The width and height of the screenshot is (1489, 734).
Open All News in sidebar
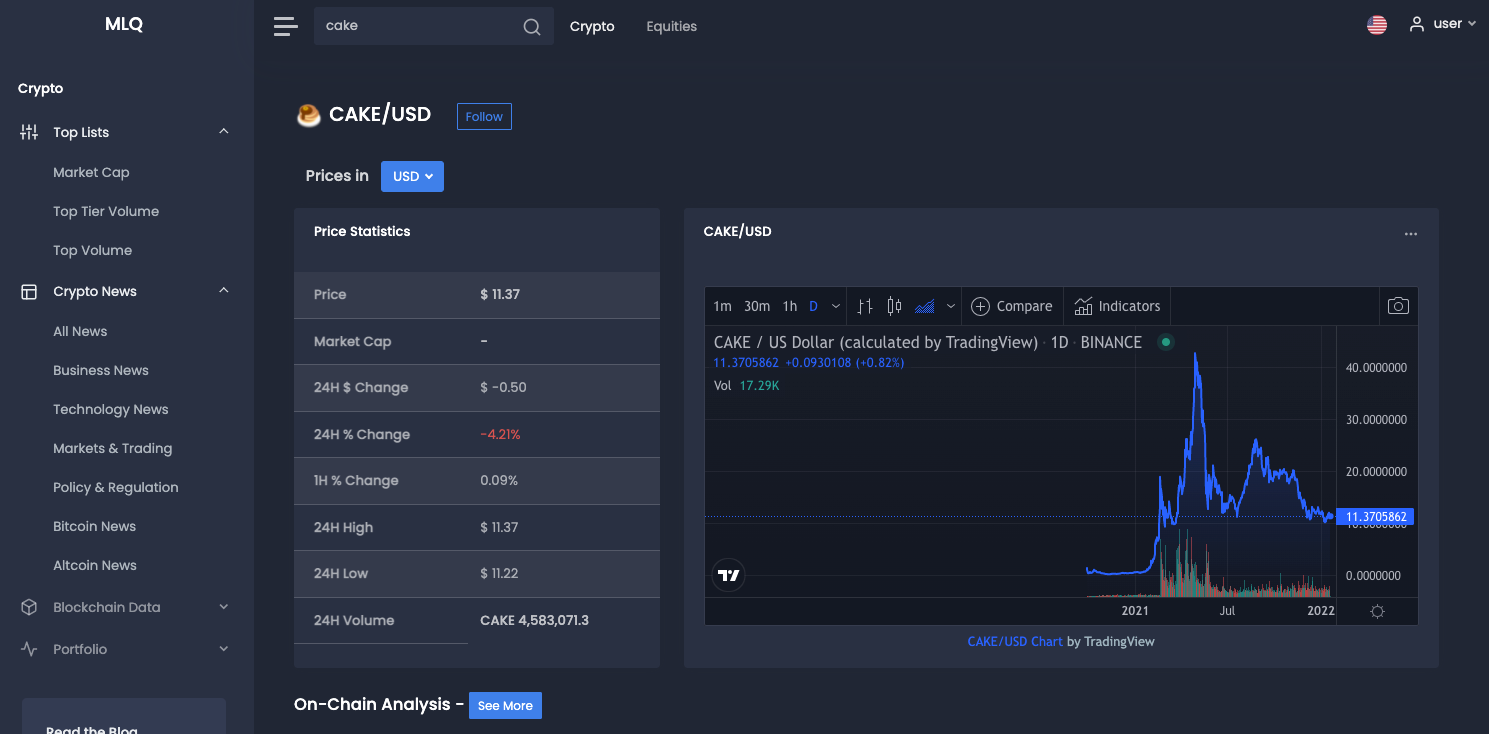click(x=80, y=331)
